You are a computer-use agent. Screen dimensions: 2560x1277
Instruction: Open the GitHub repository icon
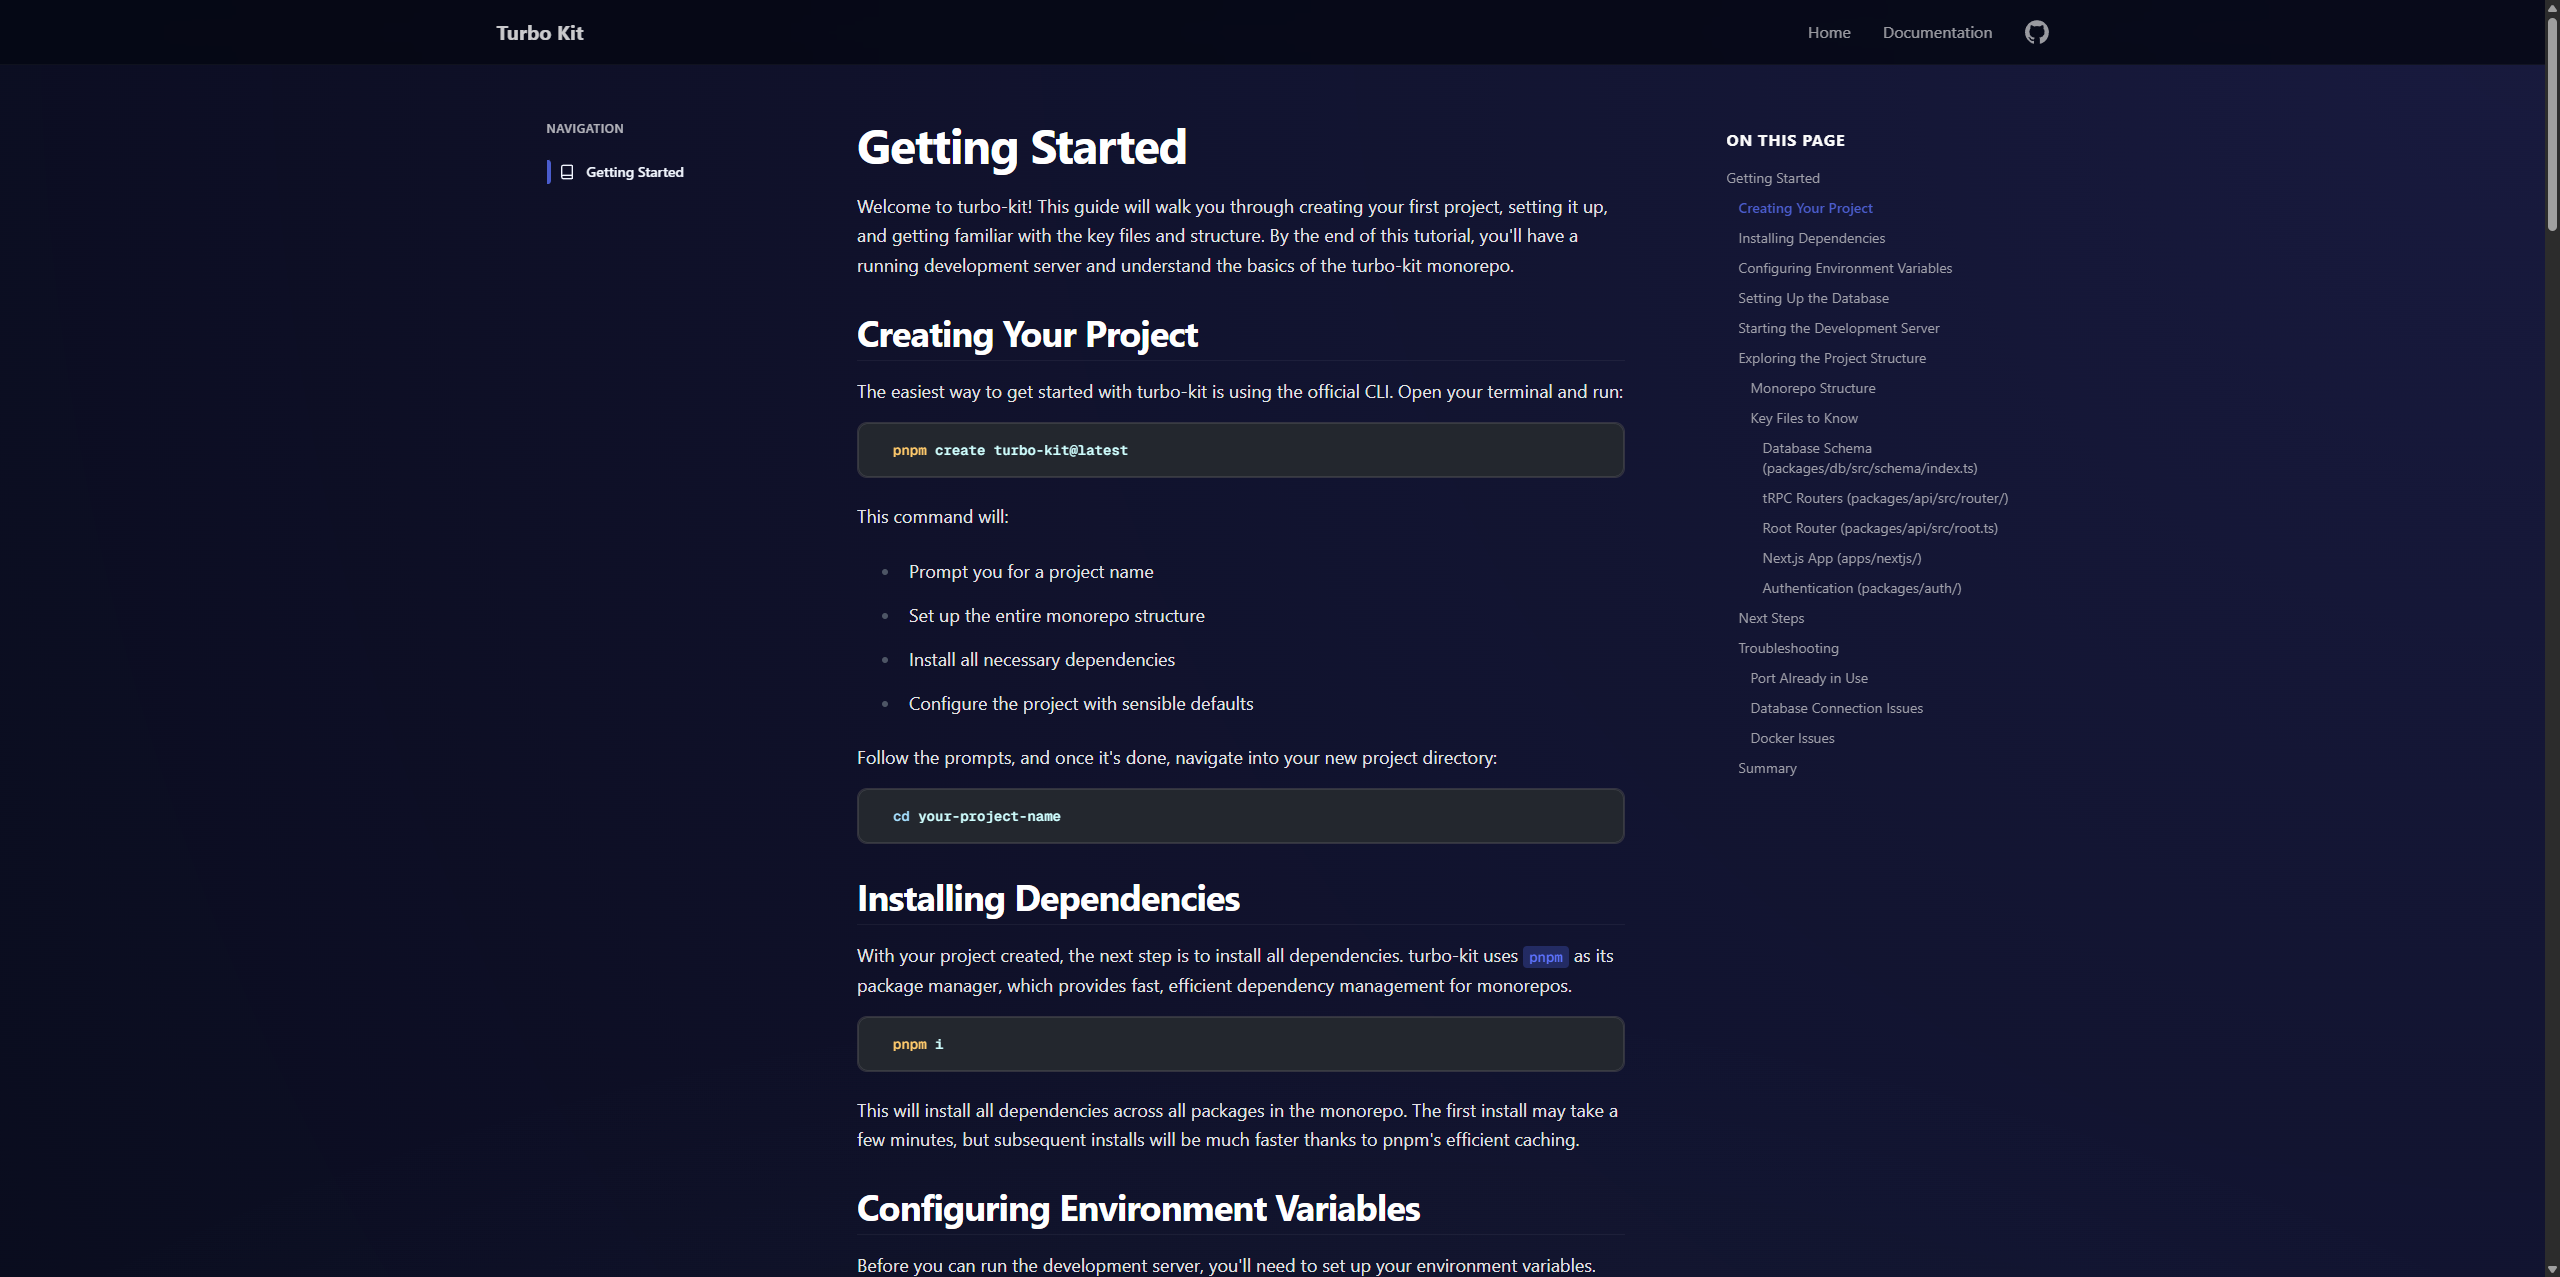click(2036, 32)
